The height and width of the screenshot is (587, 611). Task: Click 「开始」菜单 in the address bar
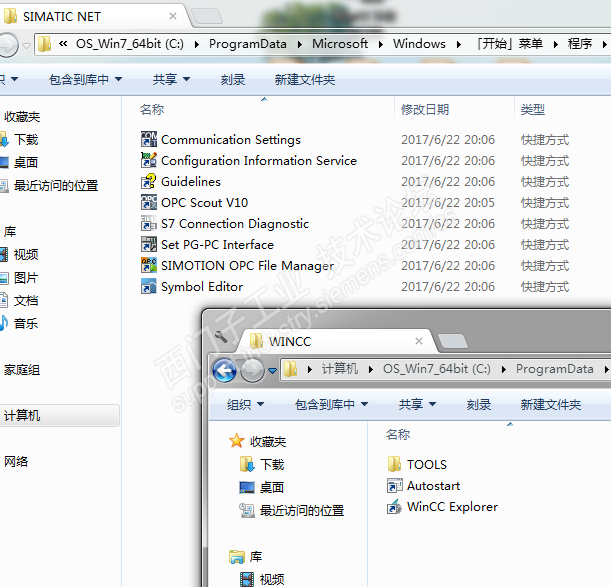tap(509, 44)
